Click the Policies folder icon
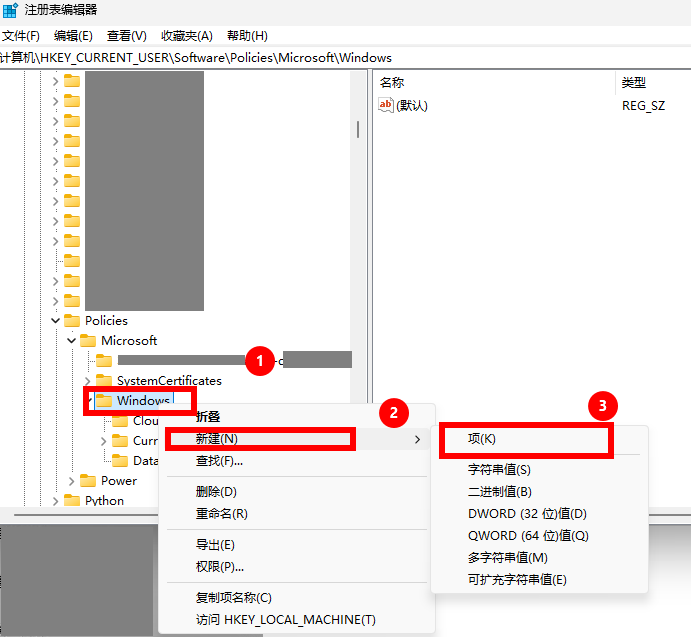 72,321
